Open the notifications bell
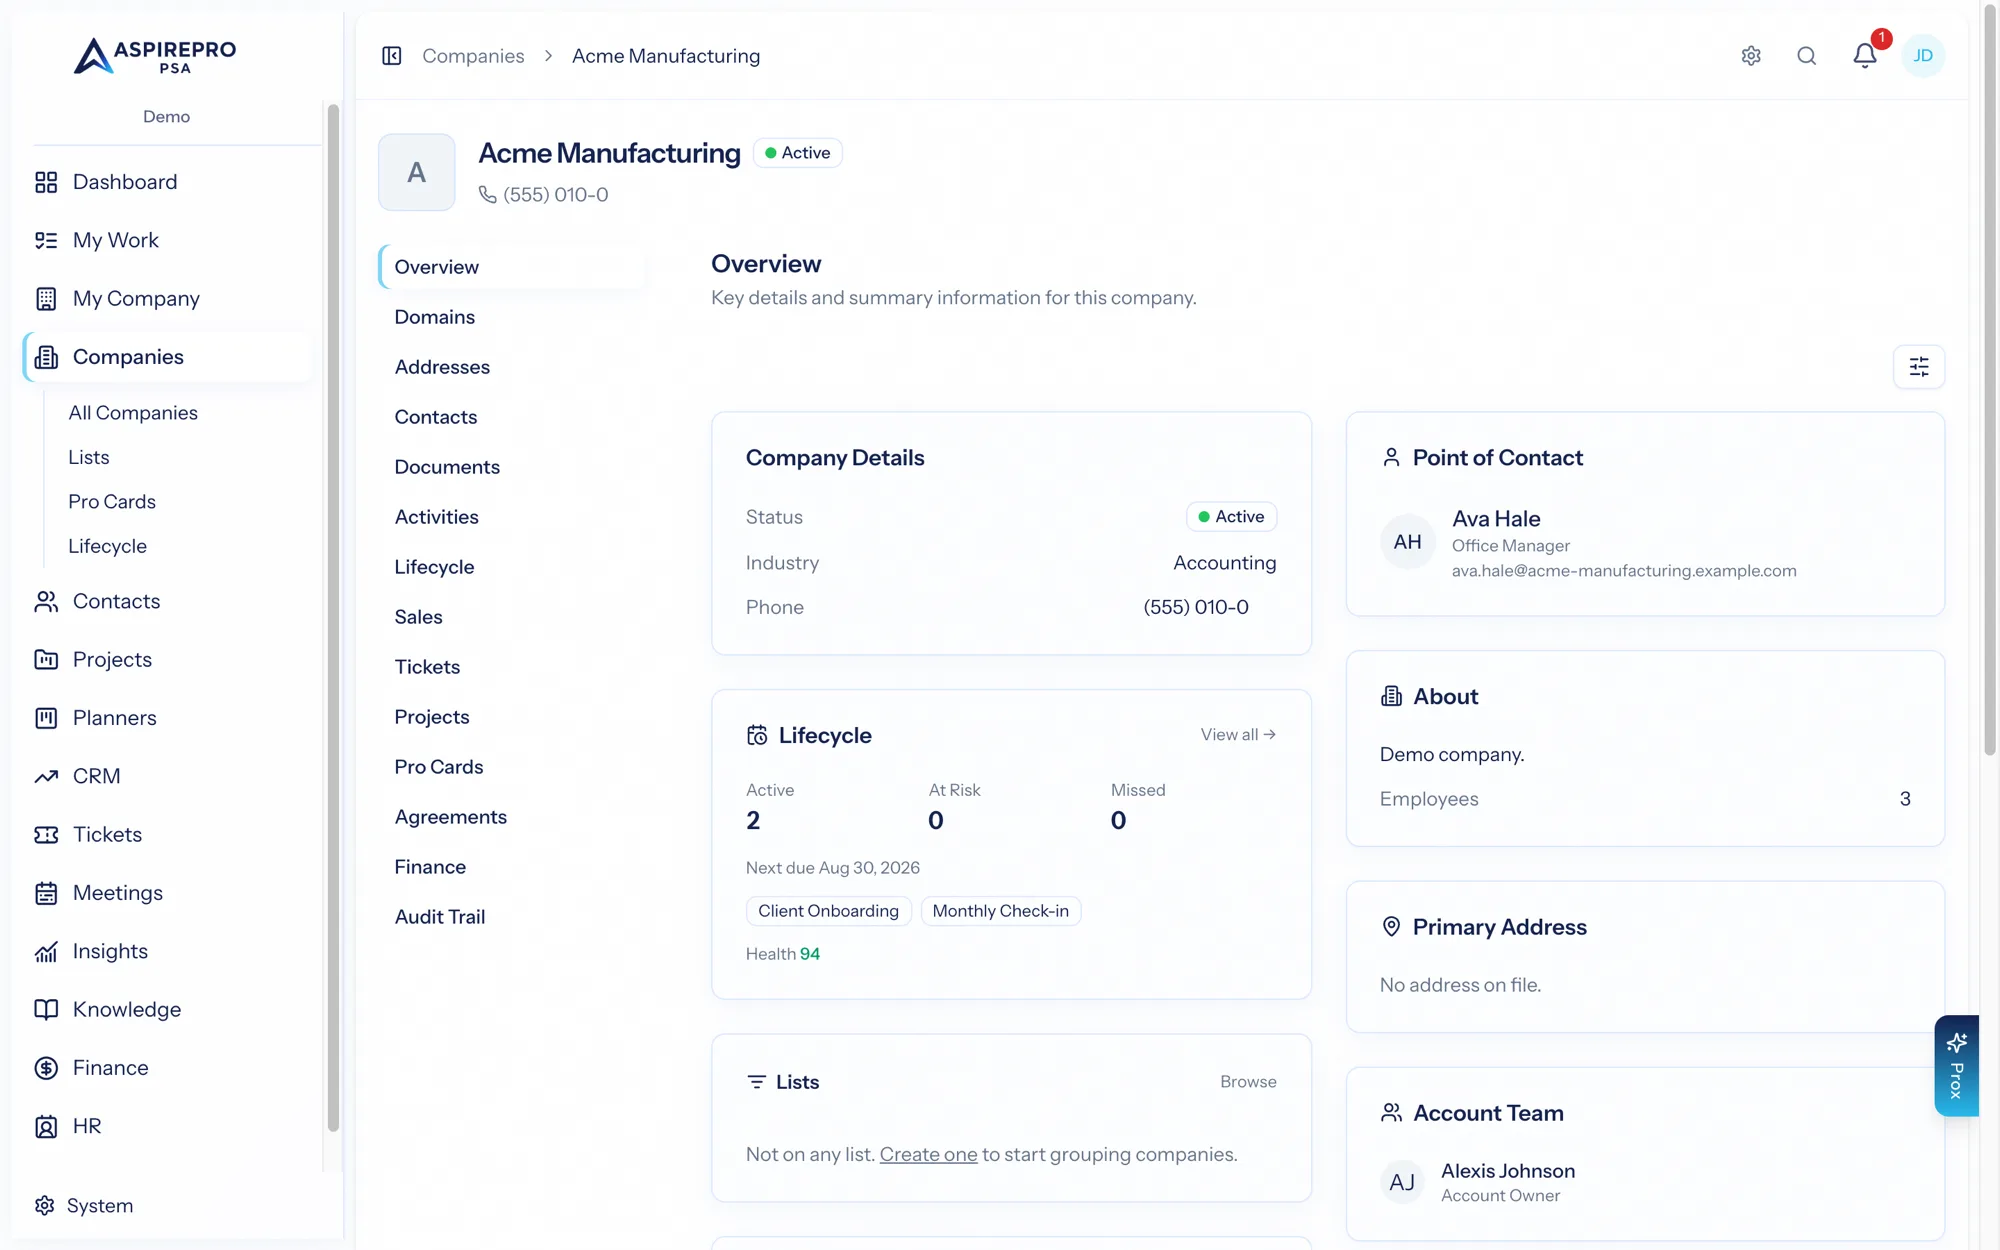The image size is (2000, 1250). [x=1865, y=56]
